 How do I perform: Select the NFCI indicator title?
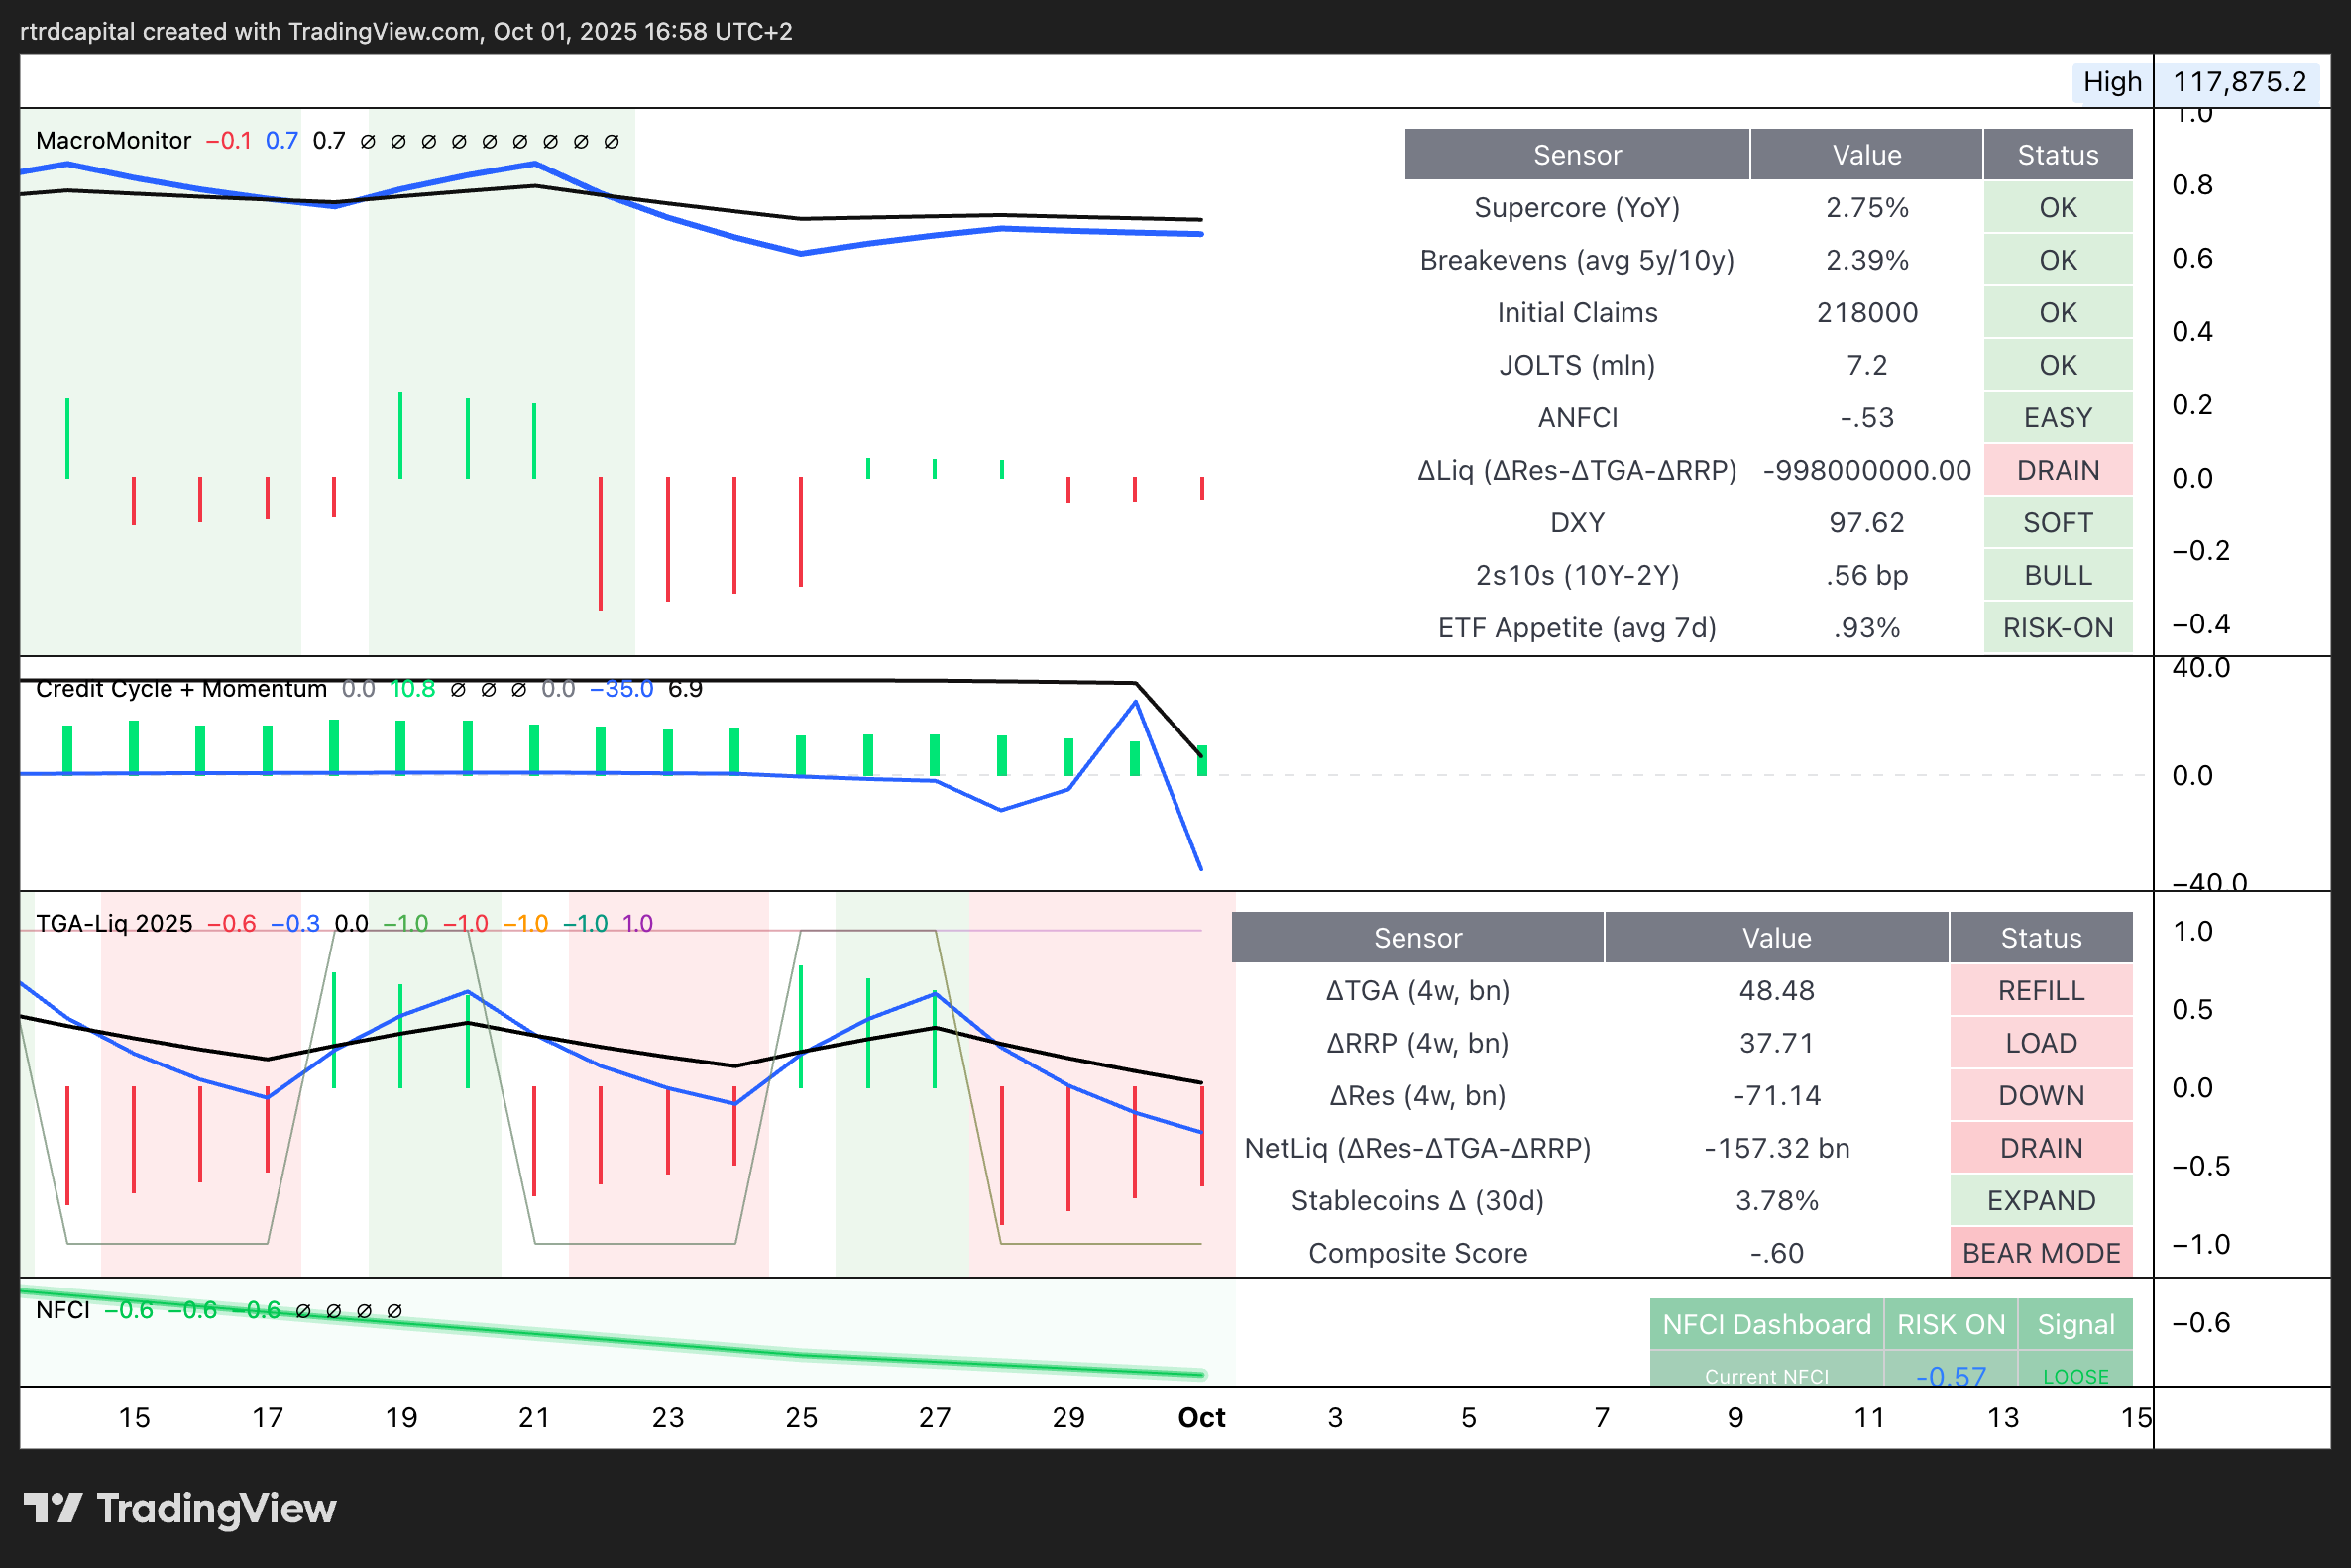click(62, 1310)
